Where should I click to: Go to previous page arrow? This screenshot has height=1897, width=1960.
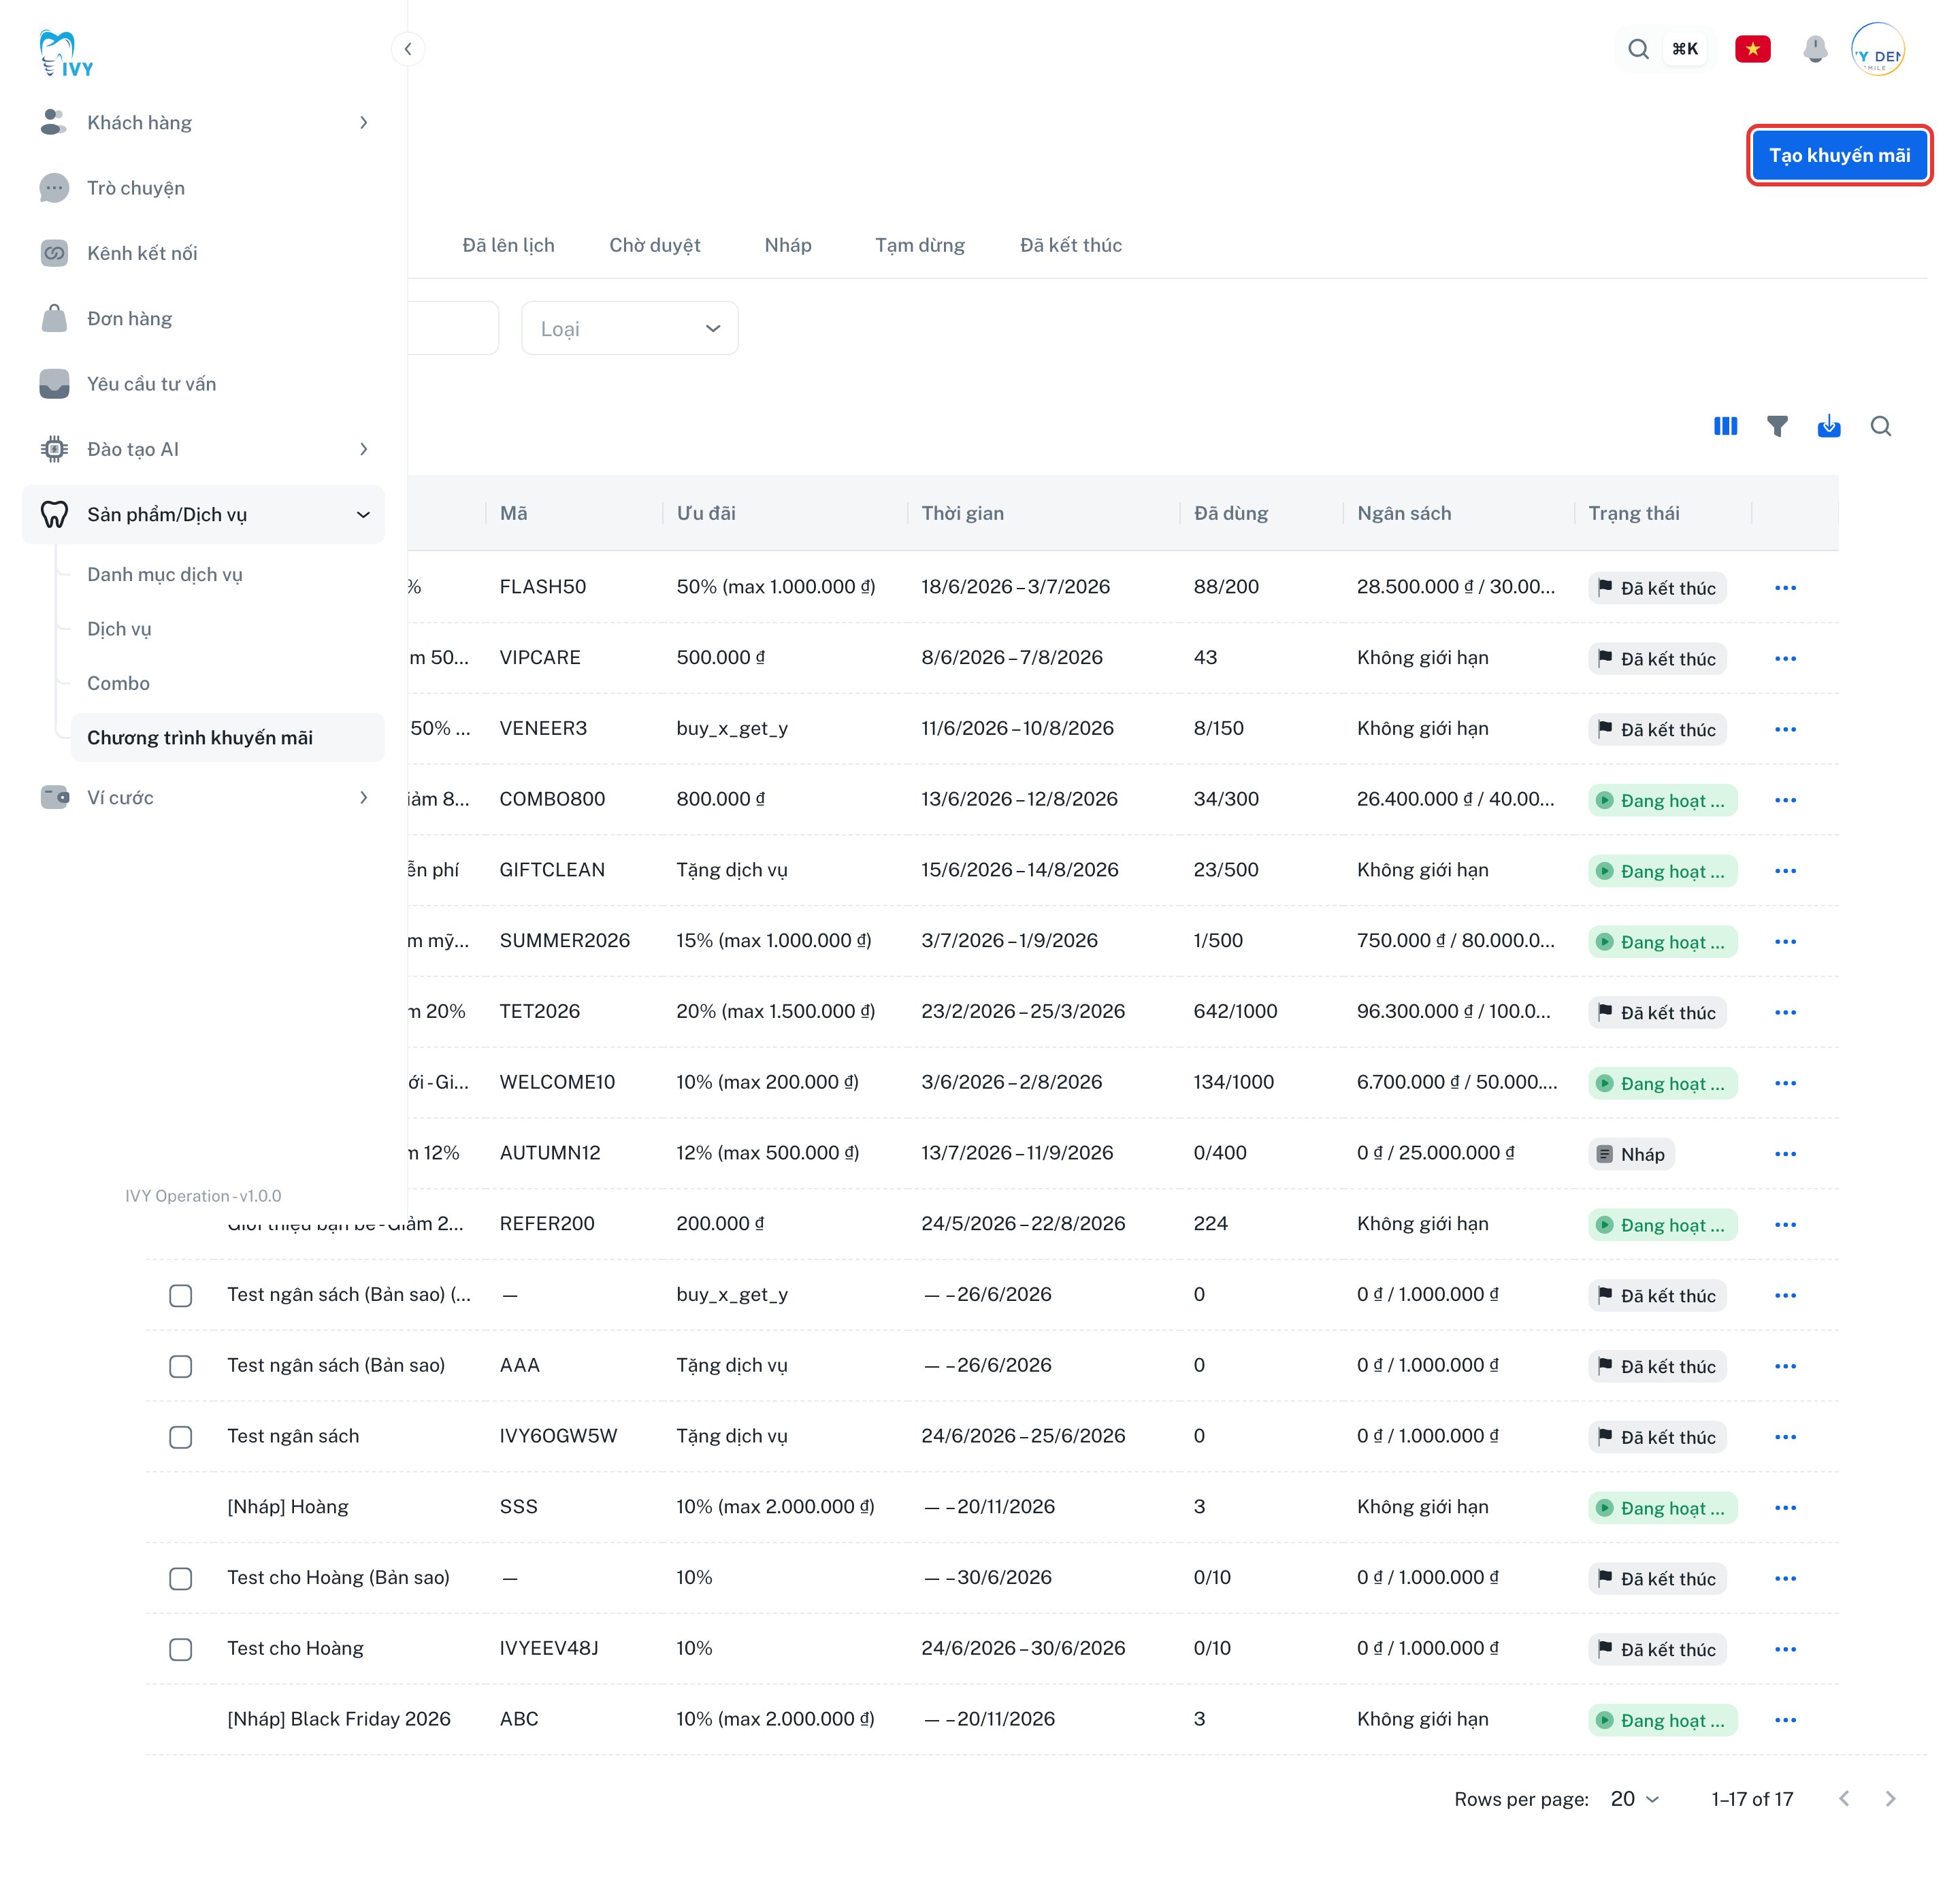tap(1844, 1799)
